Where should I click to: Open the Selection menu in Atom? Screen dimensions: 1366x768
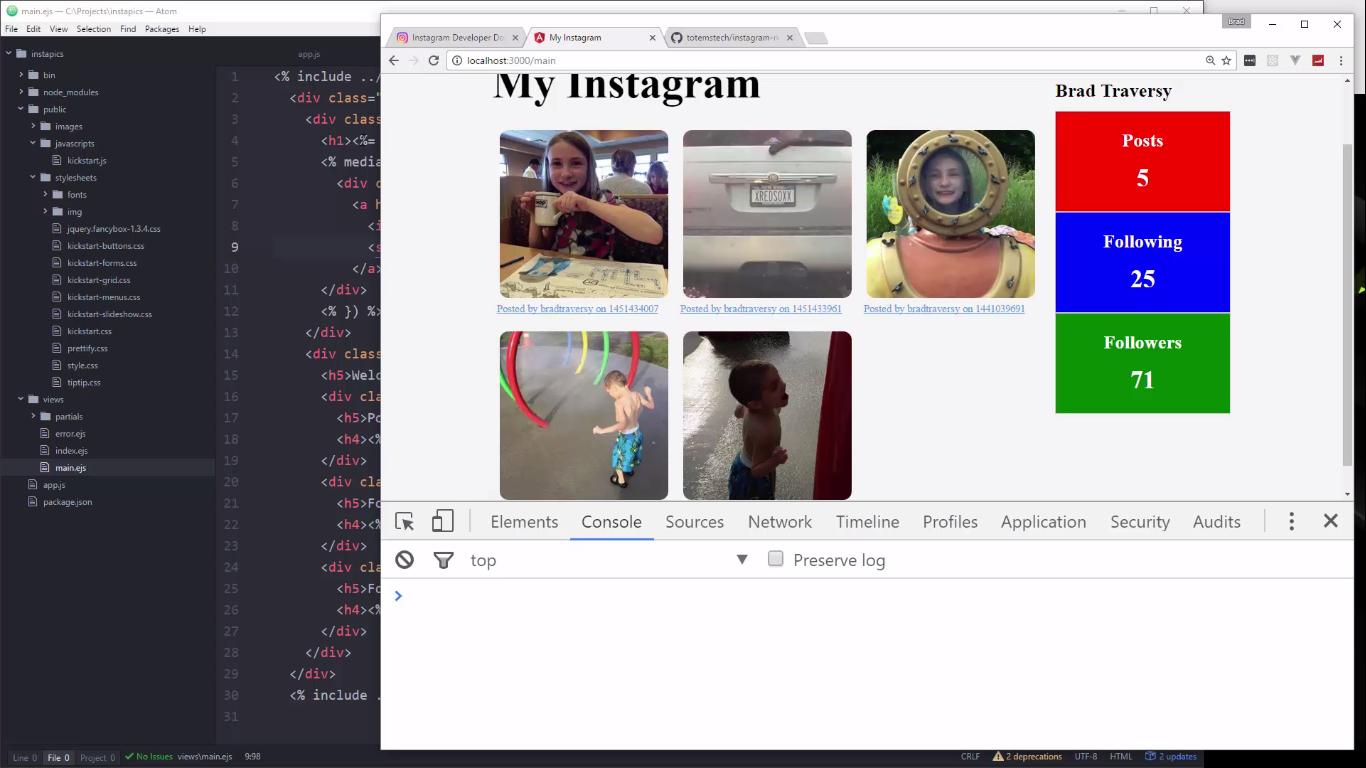coord(94,29)
